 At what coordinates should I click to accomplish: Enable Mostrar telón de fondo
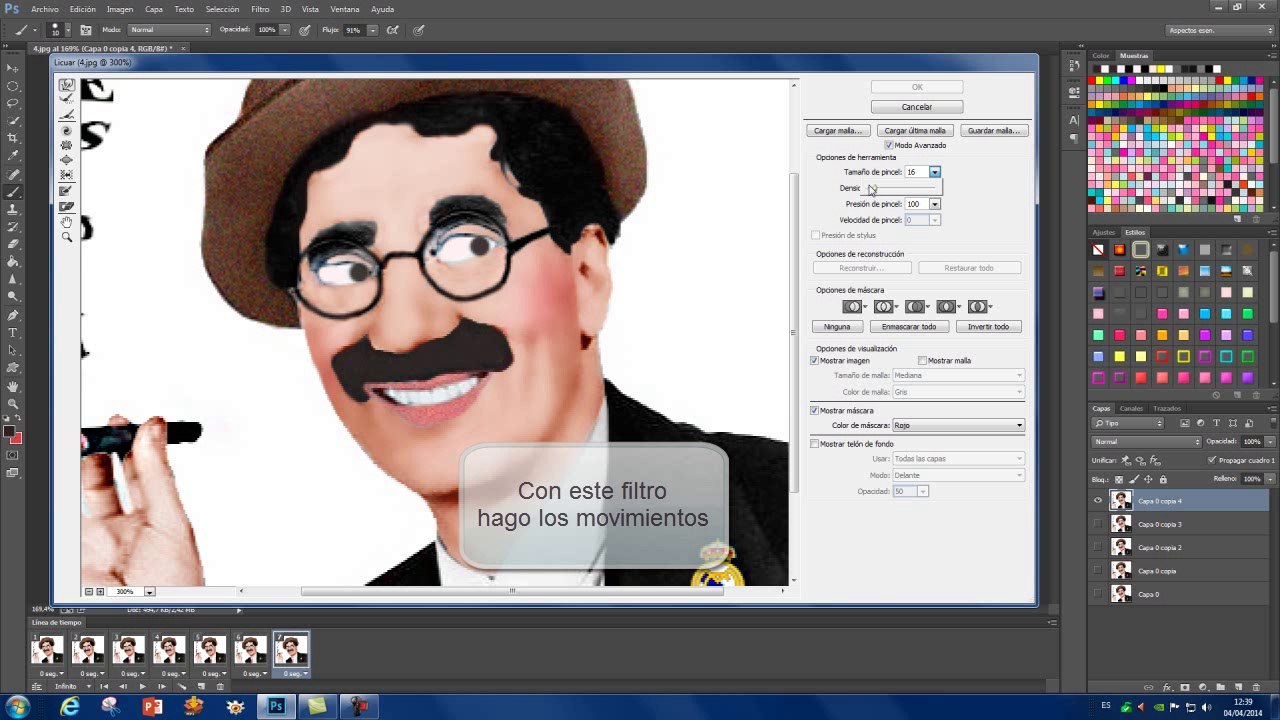[814, 443]
